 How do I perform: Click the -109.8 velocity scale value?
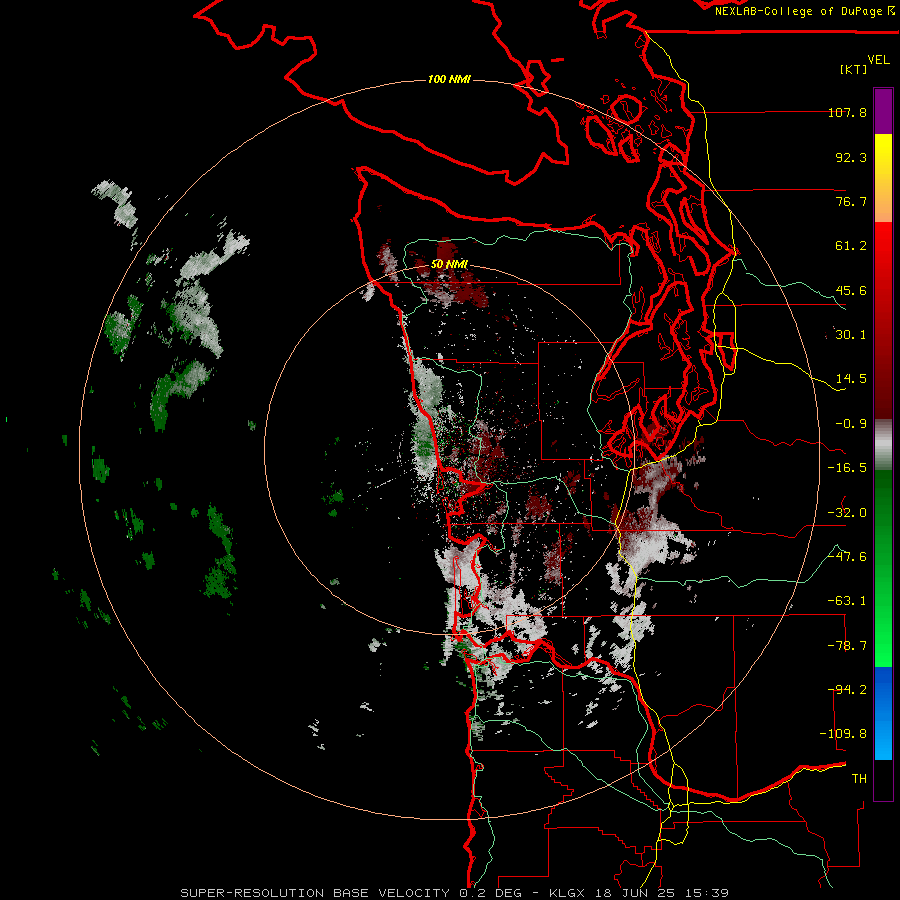(843, 734)
